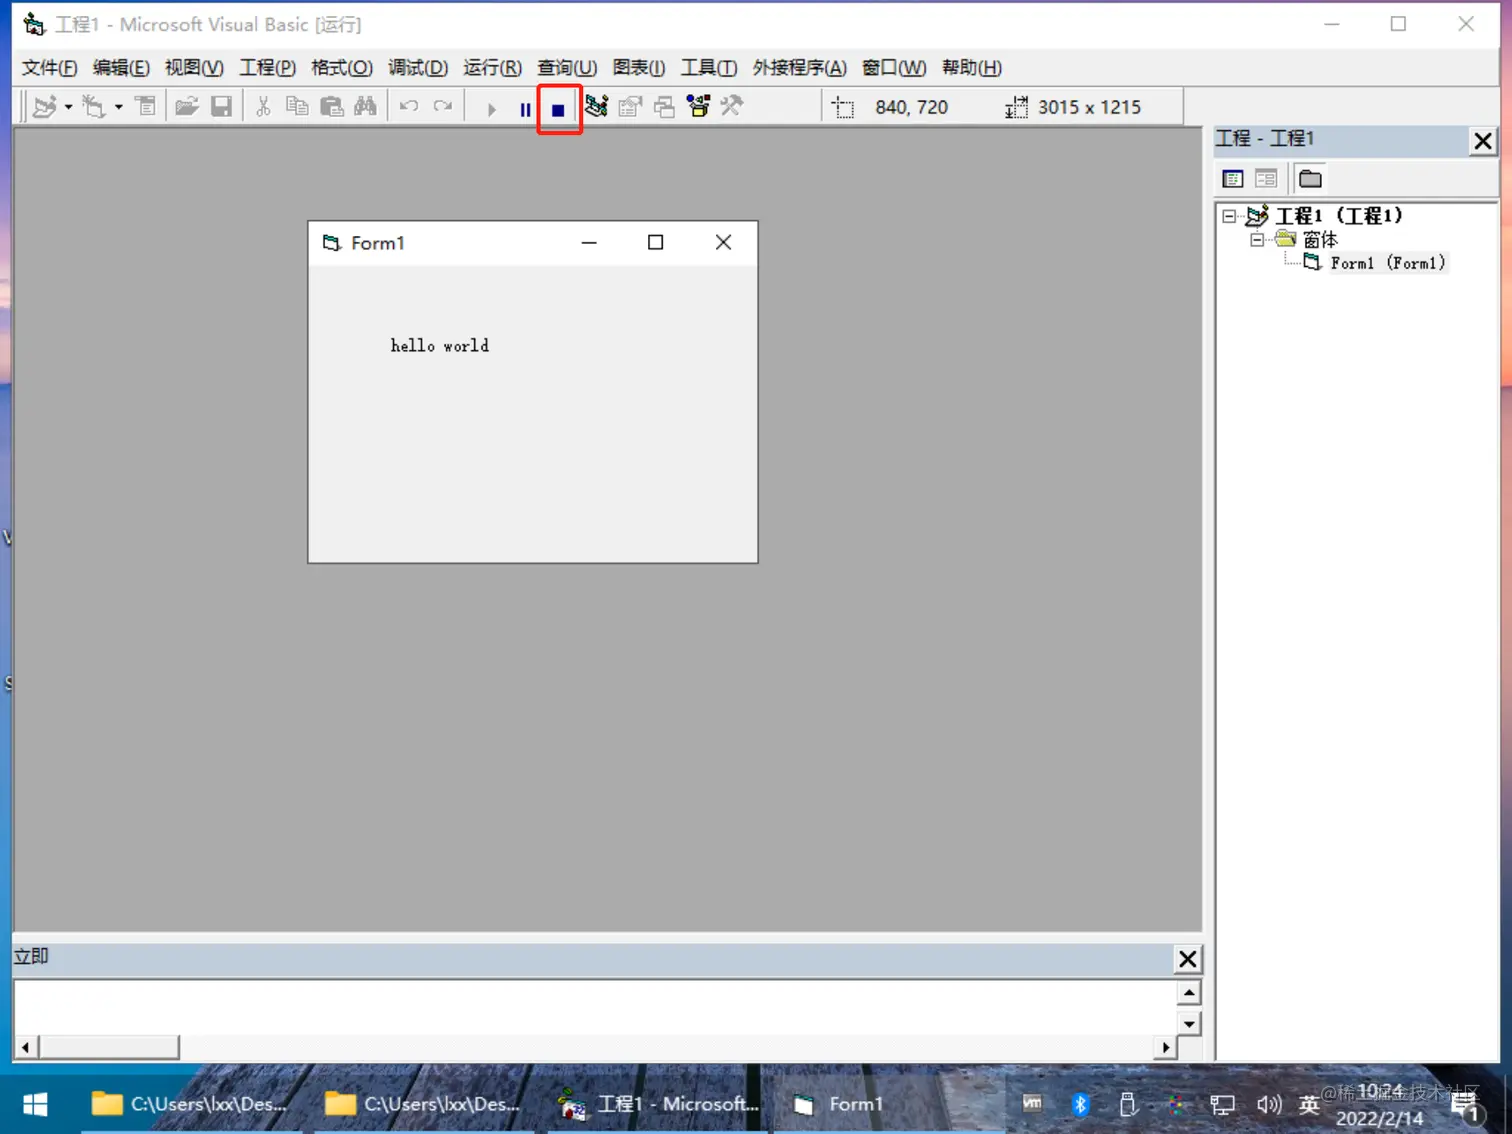
Task: Open the 工具(T) menu
Action: [x=709, y=67]
